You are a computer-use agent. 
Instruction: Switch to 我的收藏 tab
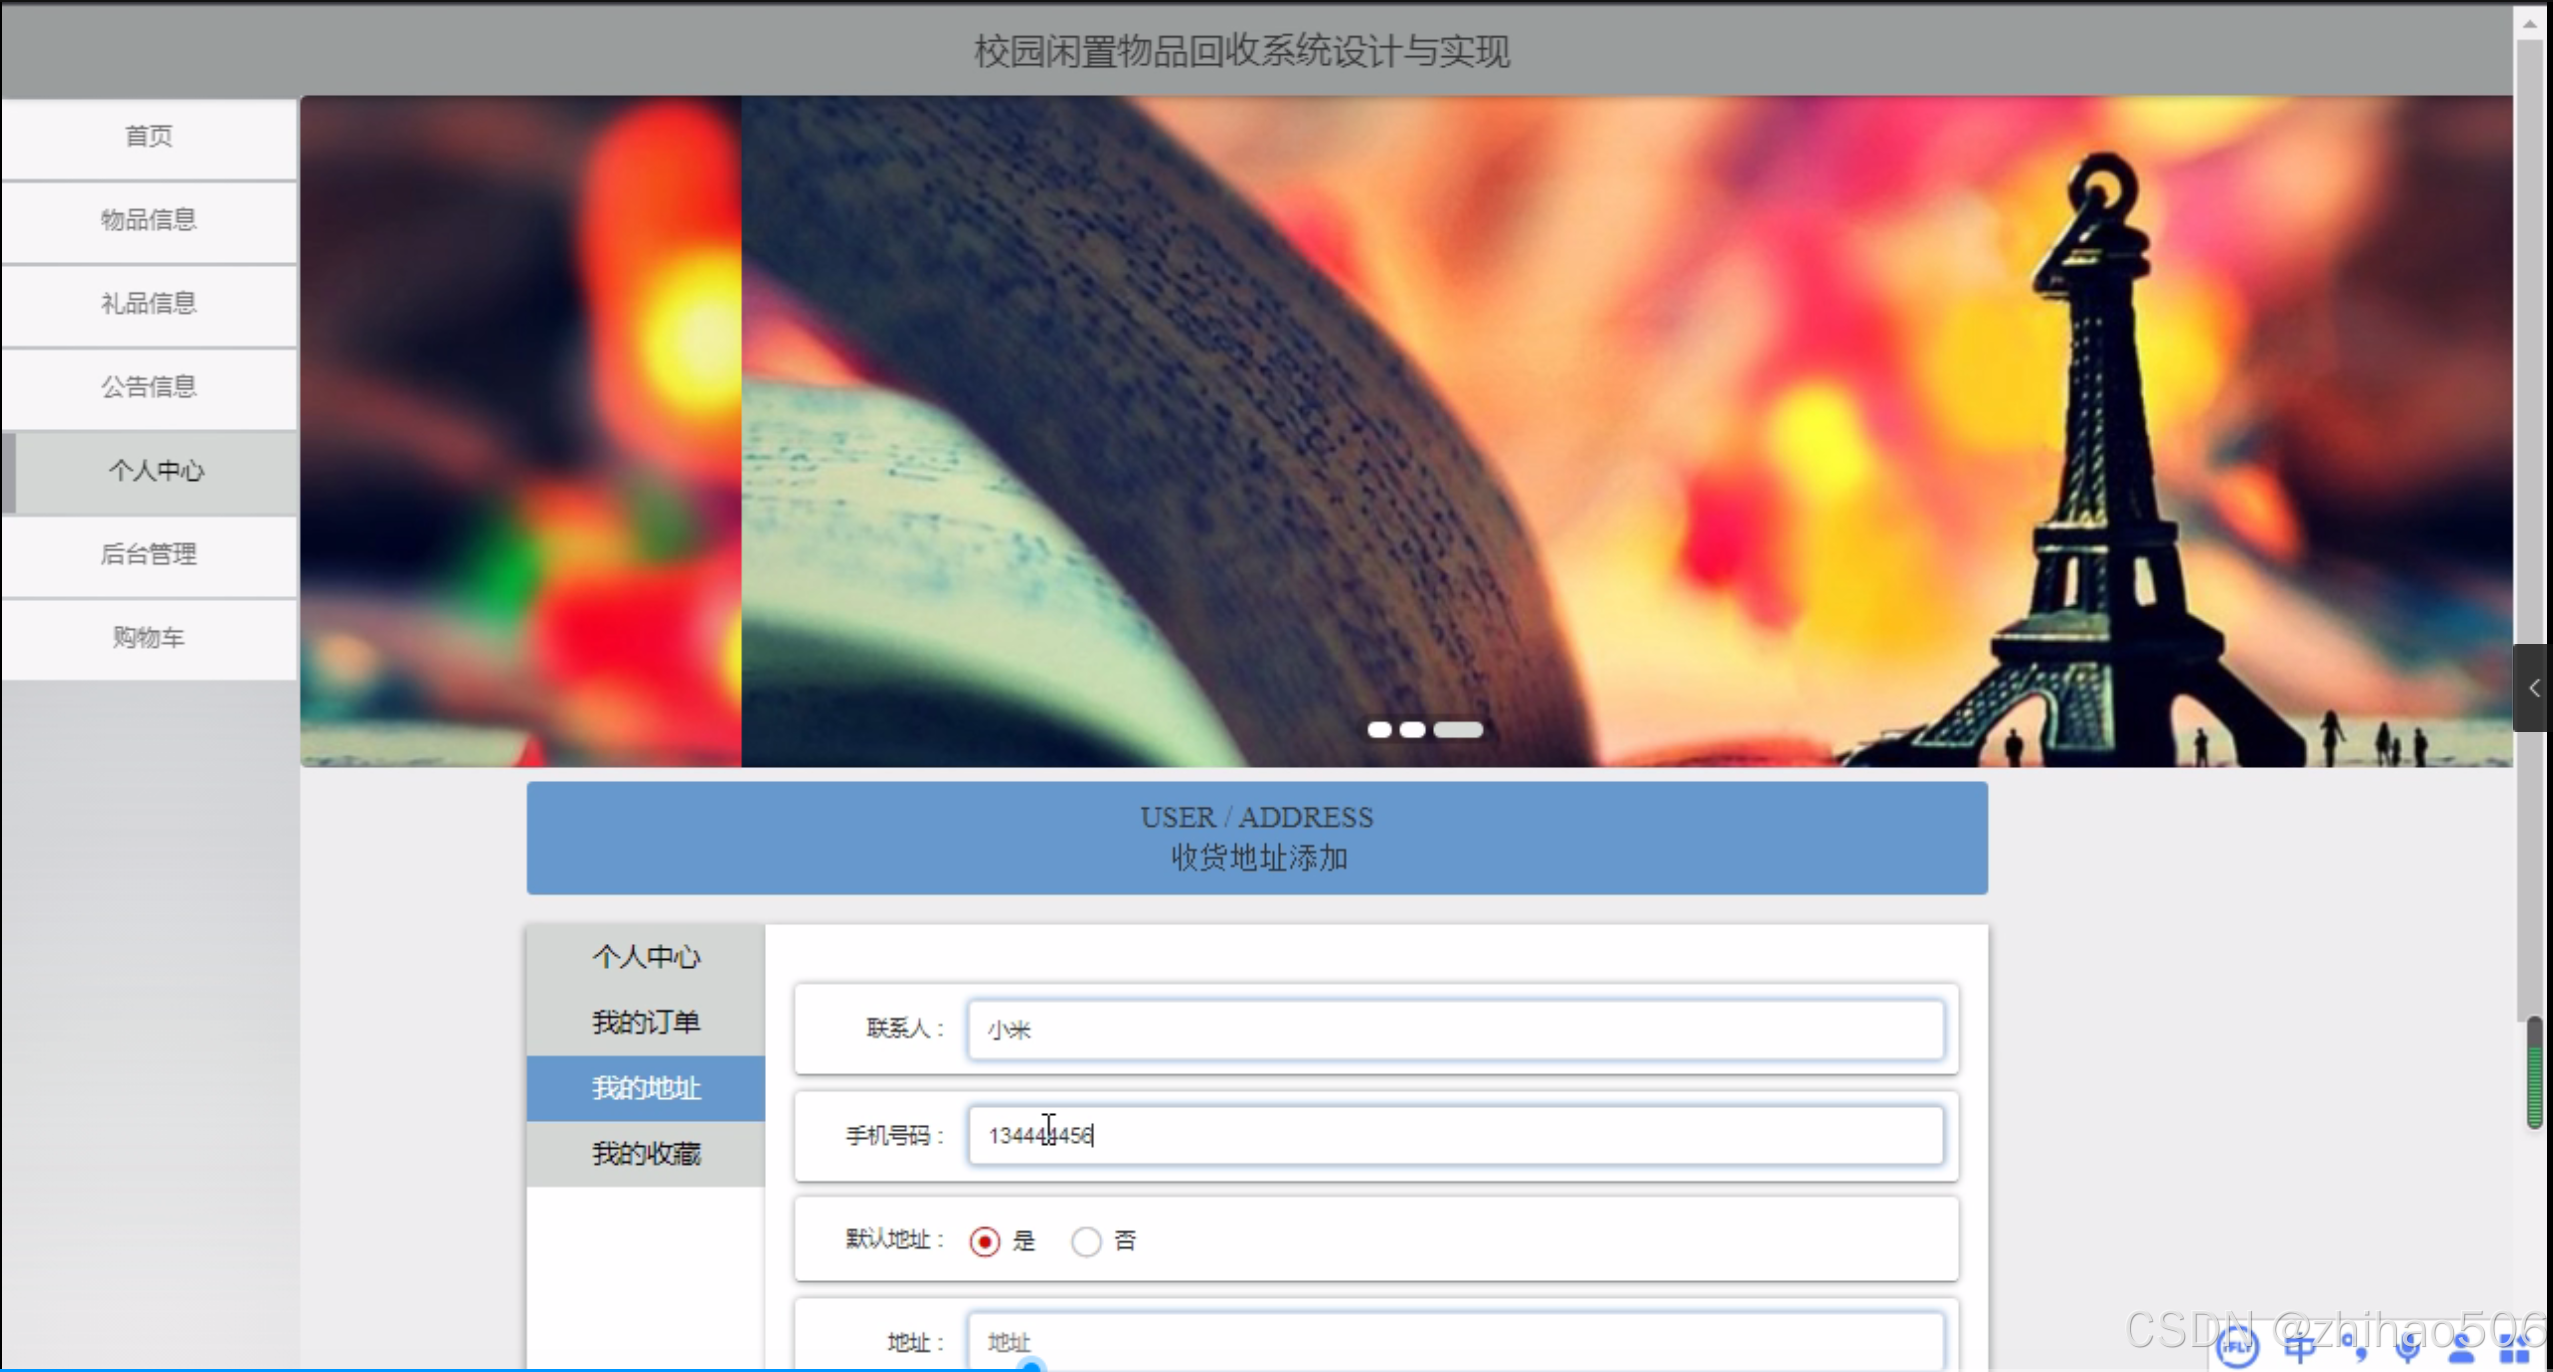point(646,1154)
